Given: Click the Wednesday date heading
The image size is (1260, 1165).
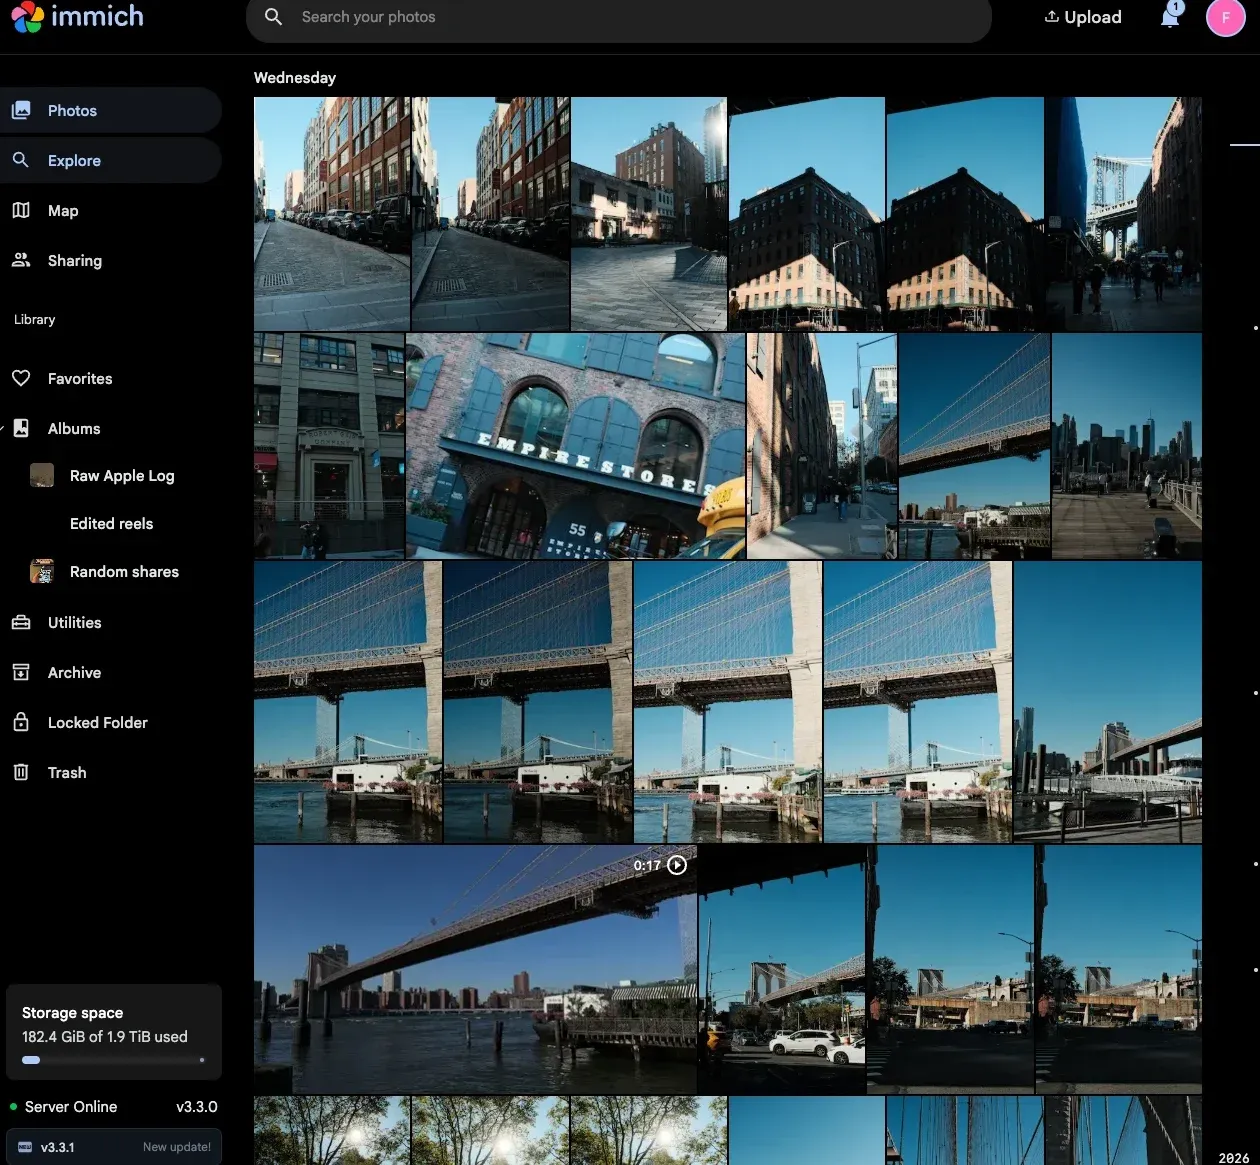Looking at the screenshot, I should point(295,78).
